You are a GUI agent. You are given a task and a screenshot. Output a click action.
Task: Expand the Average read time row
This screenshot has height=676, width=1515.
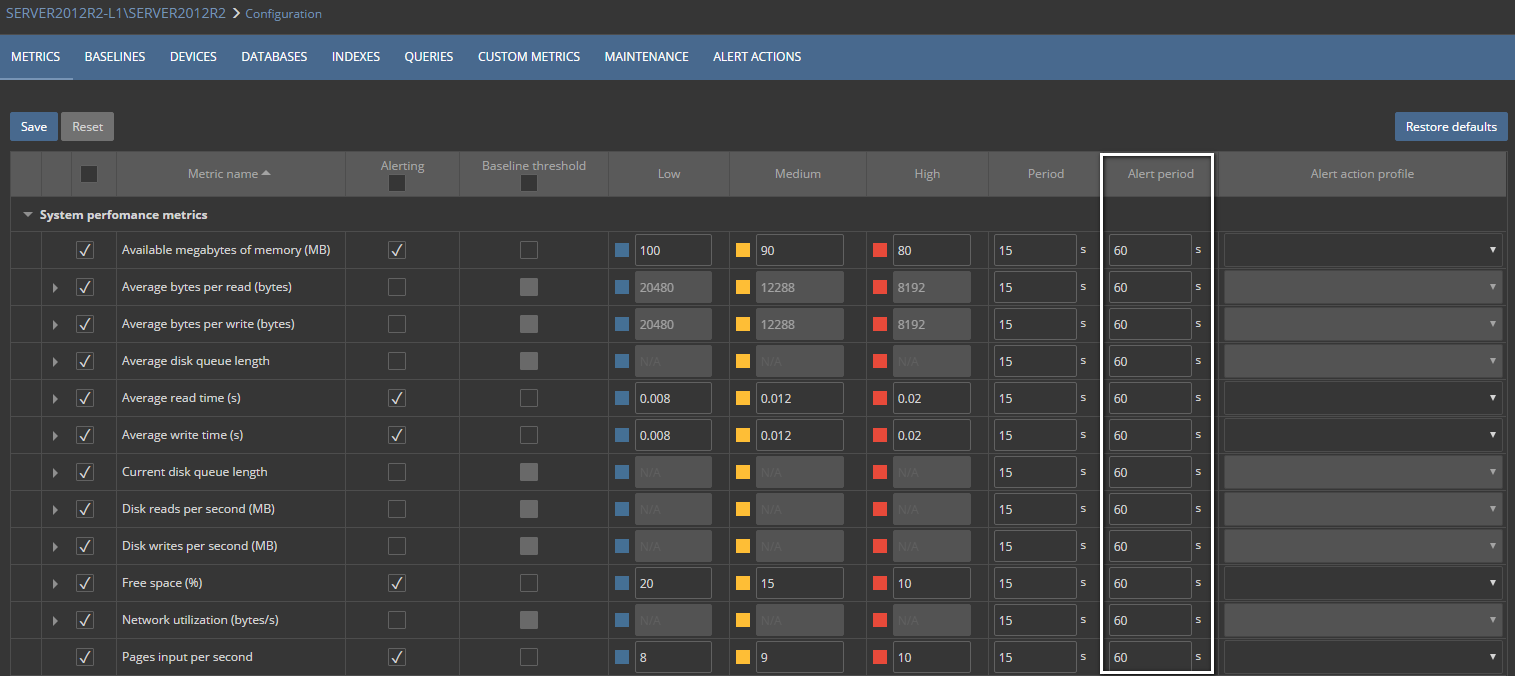pos(55,399)
